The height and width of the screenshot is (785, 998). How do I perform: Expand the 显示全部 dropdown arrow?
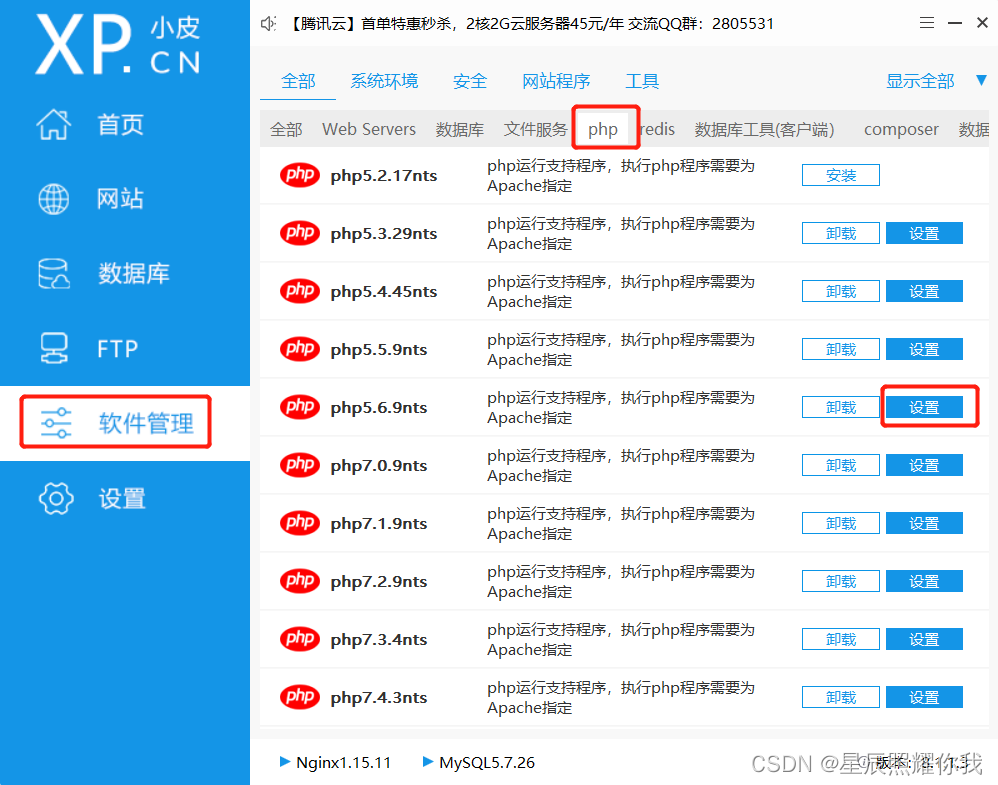pyautogui.click(x=981, y=81)
